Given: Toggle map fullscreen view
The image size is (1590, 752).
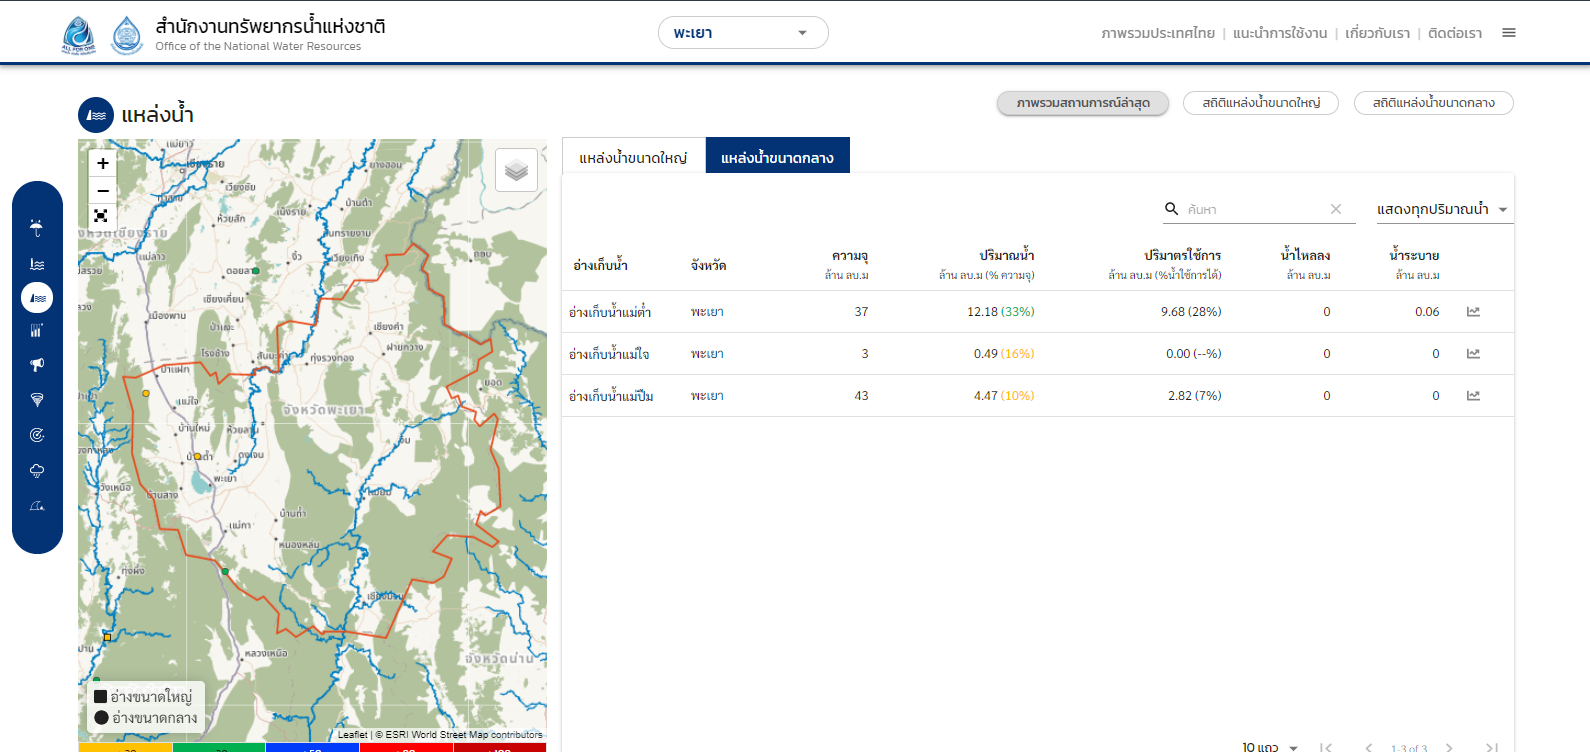Looking at the screenshot, I should (101, 216).
